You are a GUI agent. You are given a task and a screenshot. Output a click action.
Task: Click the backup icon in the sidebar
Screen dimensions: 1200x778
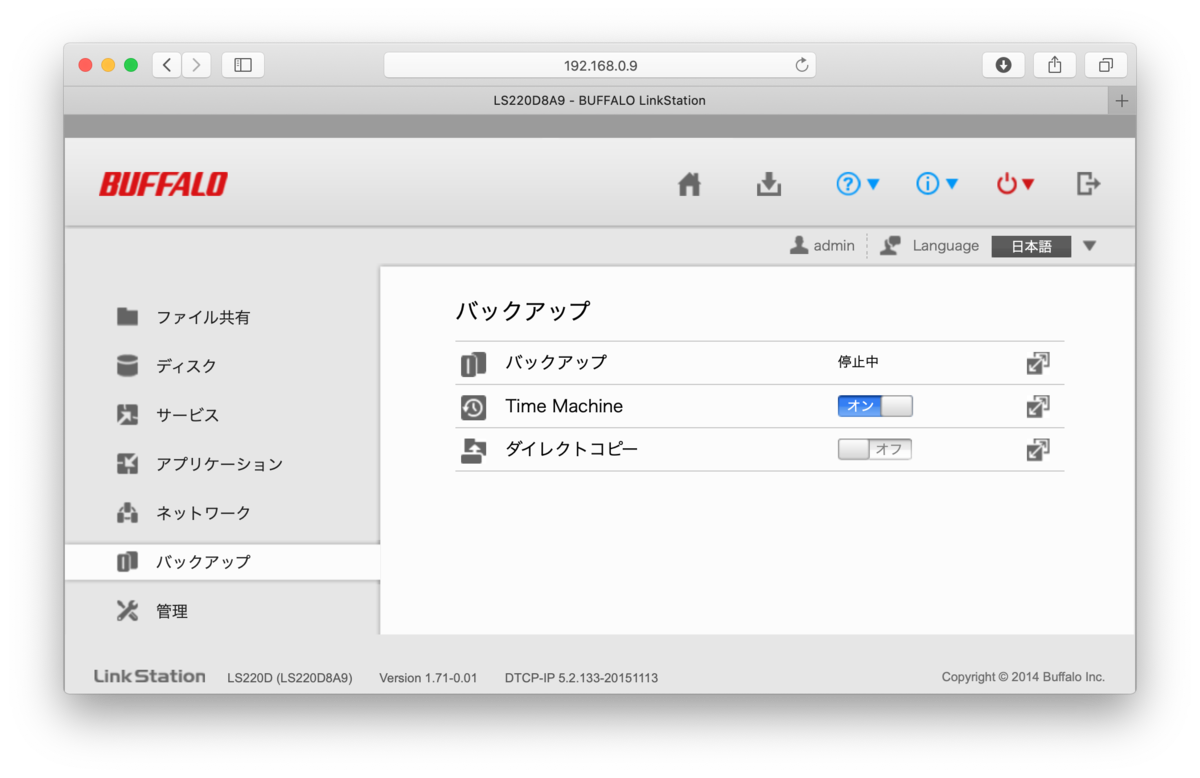(x=127, y=562)
